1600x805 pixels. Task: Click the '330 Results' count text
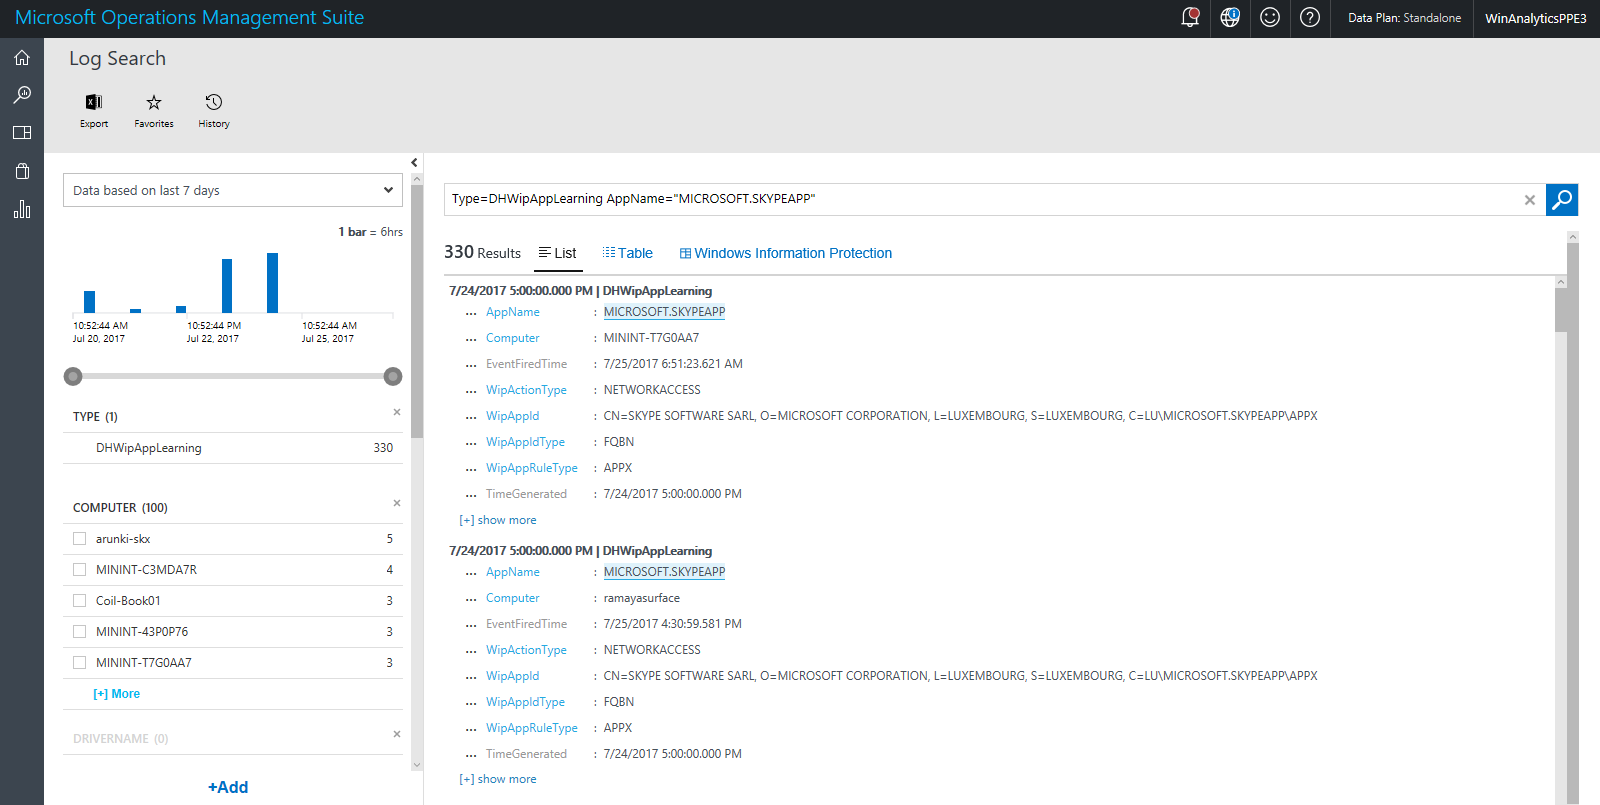482,252
